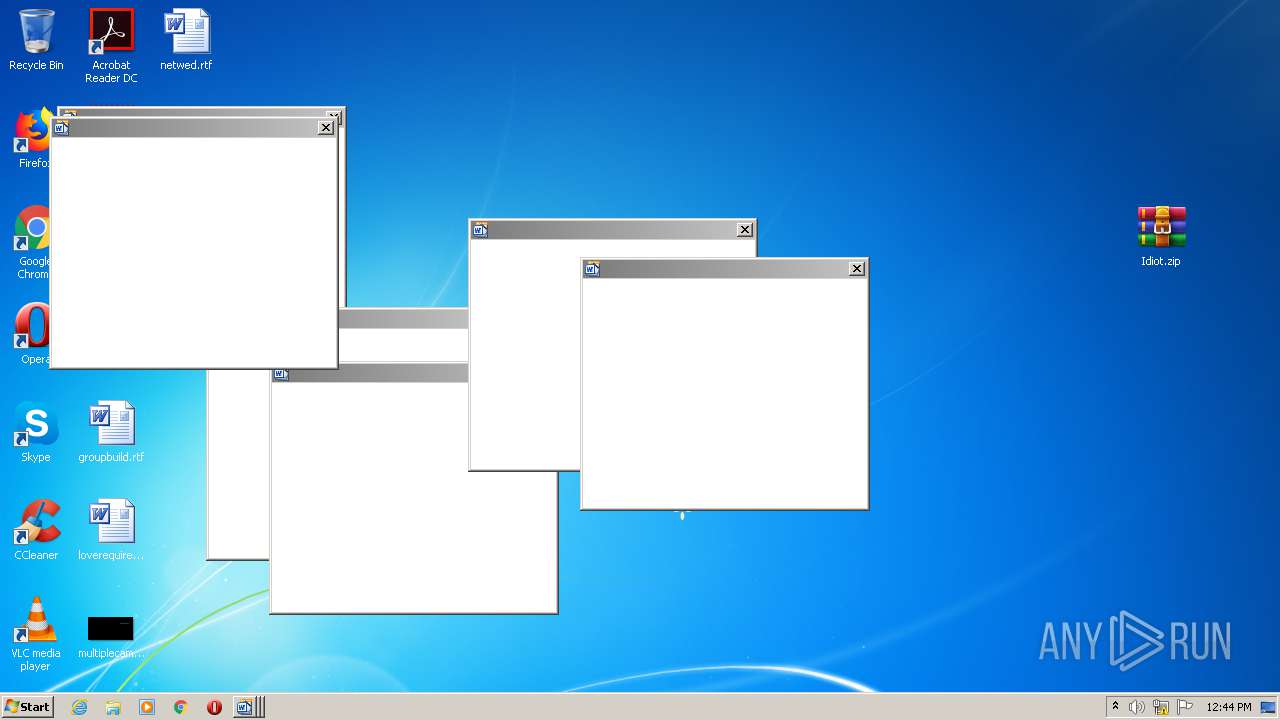Select the netwed.rtf document icon
Screen dimensions: 1280x720
[186, 40]
